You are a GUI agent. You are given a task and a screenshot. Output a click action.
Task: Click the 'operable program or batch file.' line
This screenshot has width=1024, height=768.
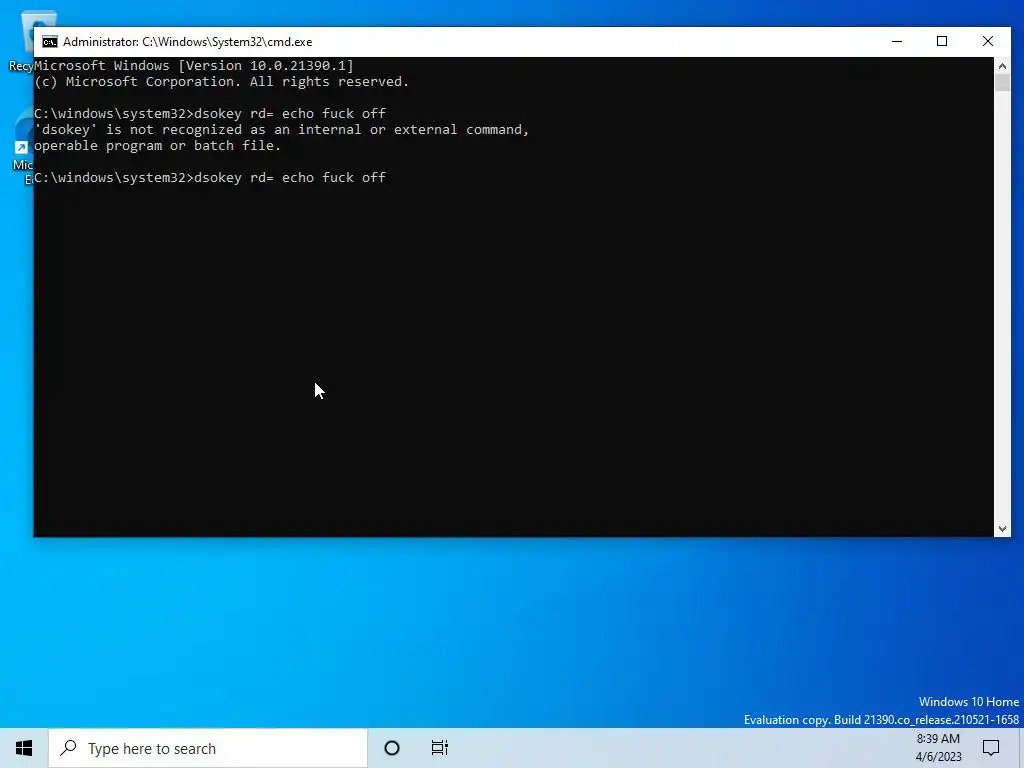157,146
